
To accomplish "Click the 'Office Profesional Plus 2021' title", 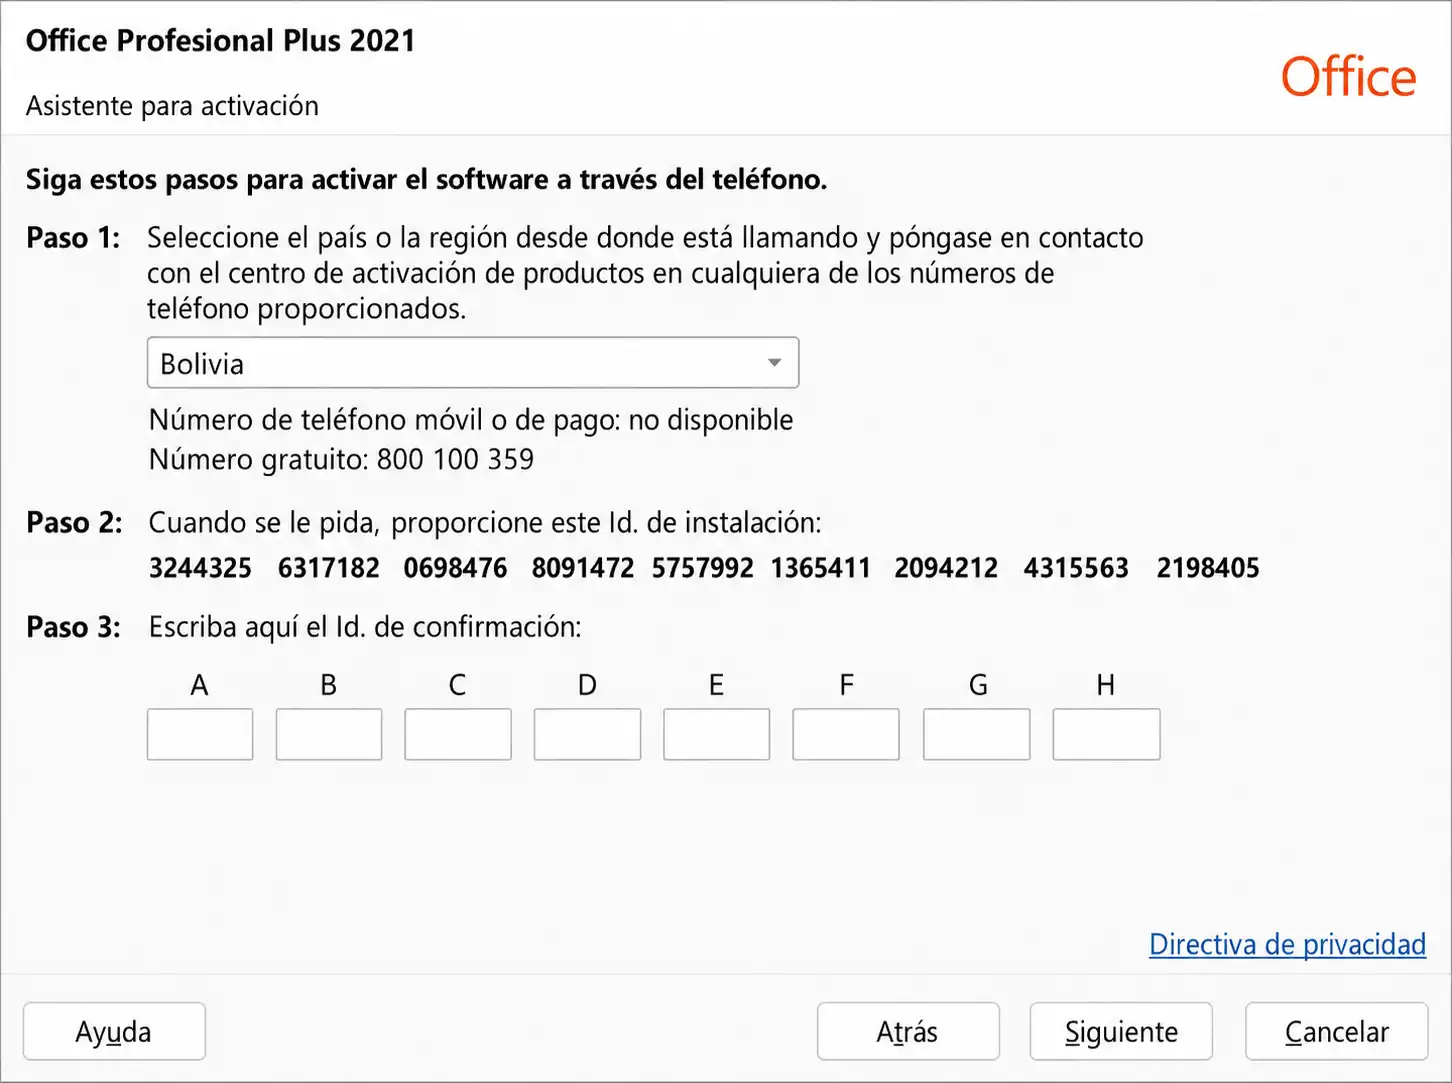I will 220,40.
